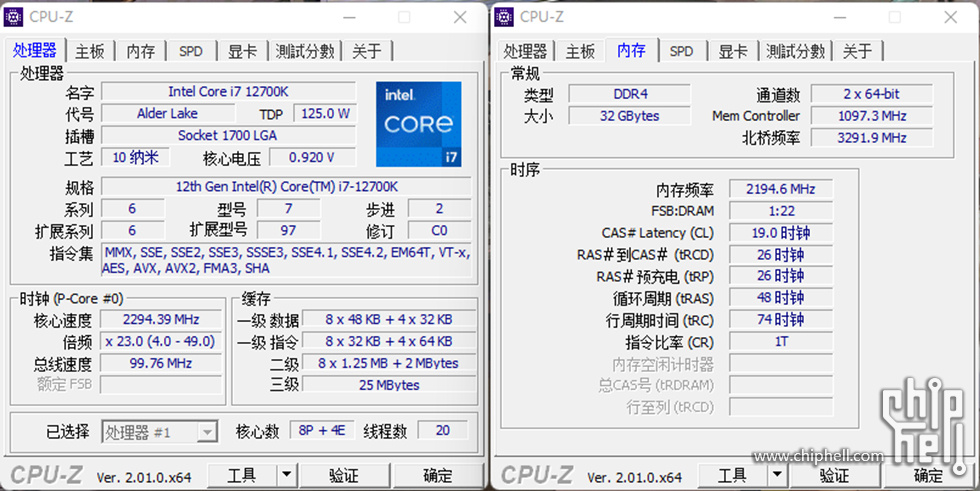The width and height of the screenshot is (980, 491).
Task: Click the instruction set text starting with MMX
Action: pos(287,260)
